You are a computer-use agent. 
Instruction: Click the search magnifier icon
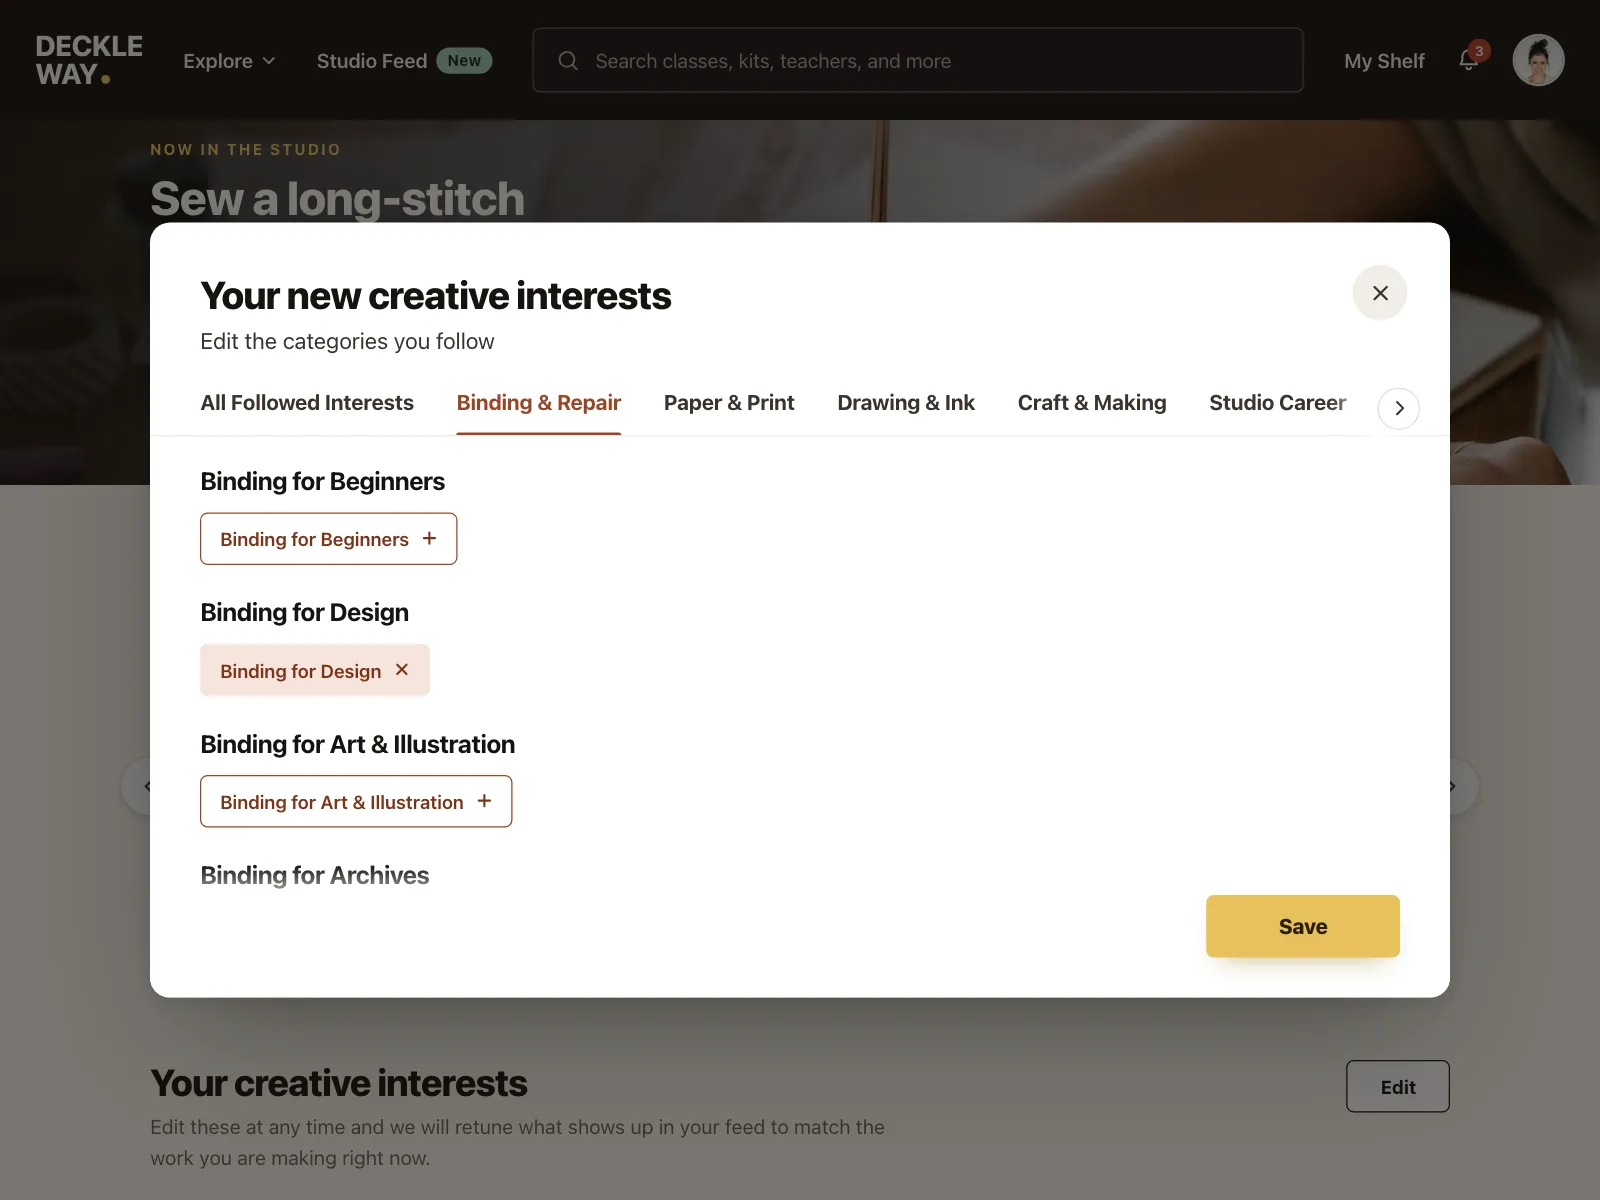[x=568, y=61]
